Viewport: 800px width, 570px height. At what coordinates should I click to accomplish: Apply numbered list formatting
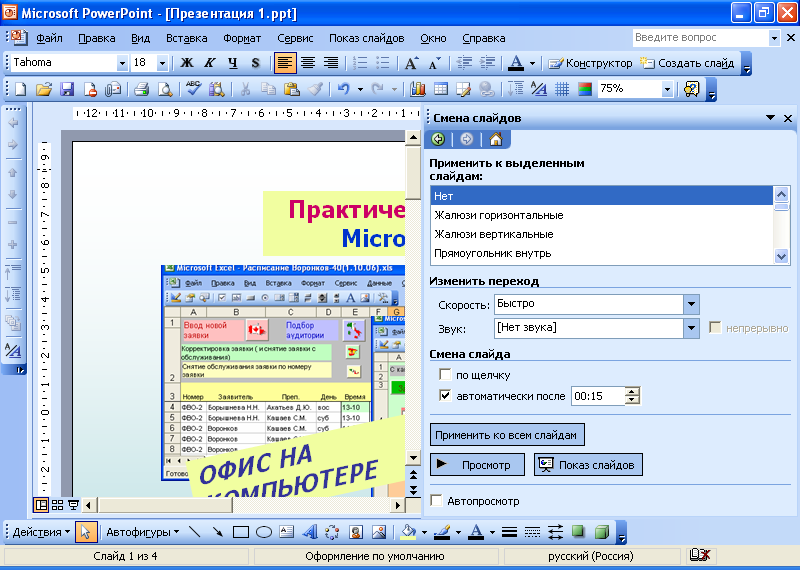[360, 63]
